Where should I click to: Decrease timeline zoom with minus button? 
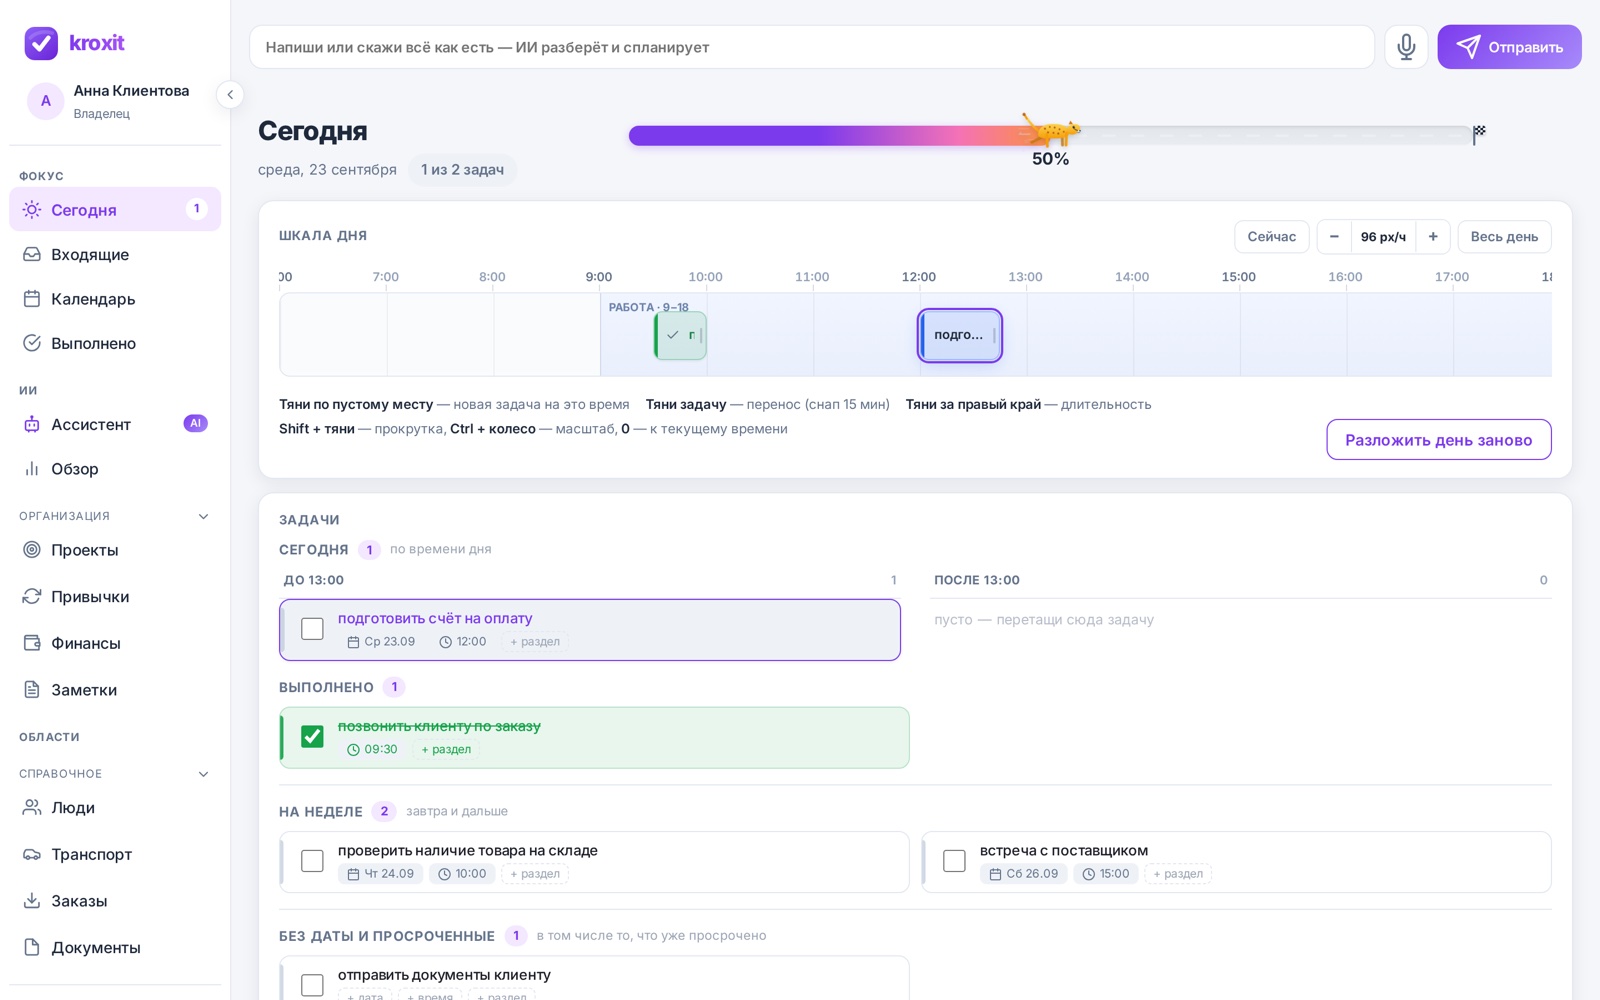tap(1334, 237)
